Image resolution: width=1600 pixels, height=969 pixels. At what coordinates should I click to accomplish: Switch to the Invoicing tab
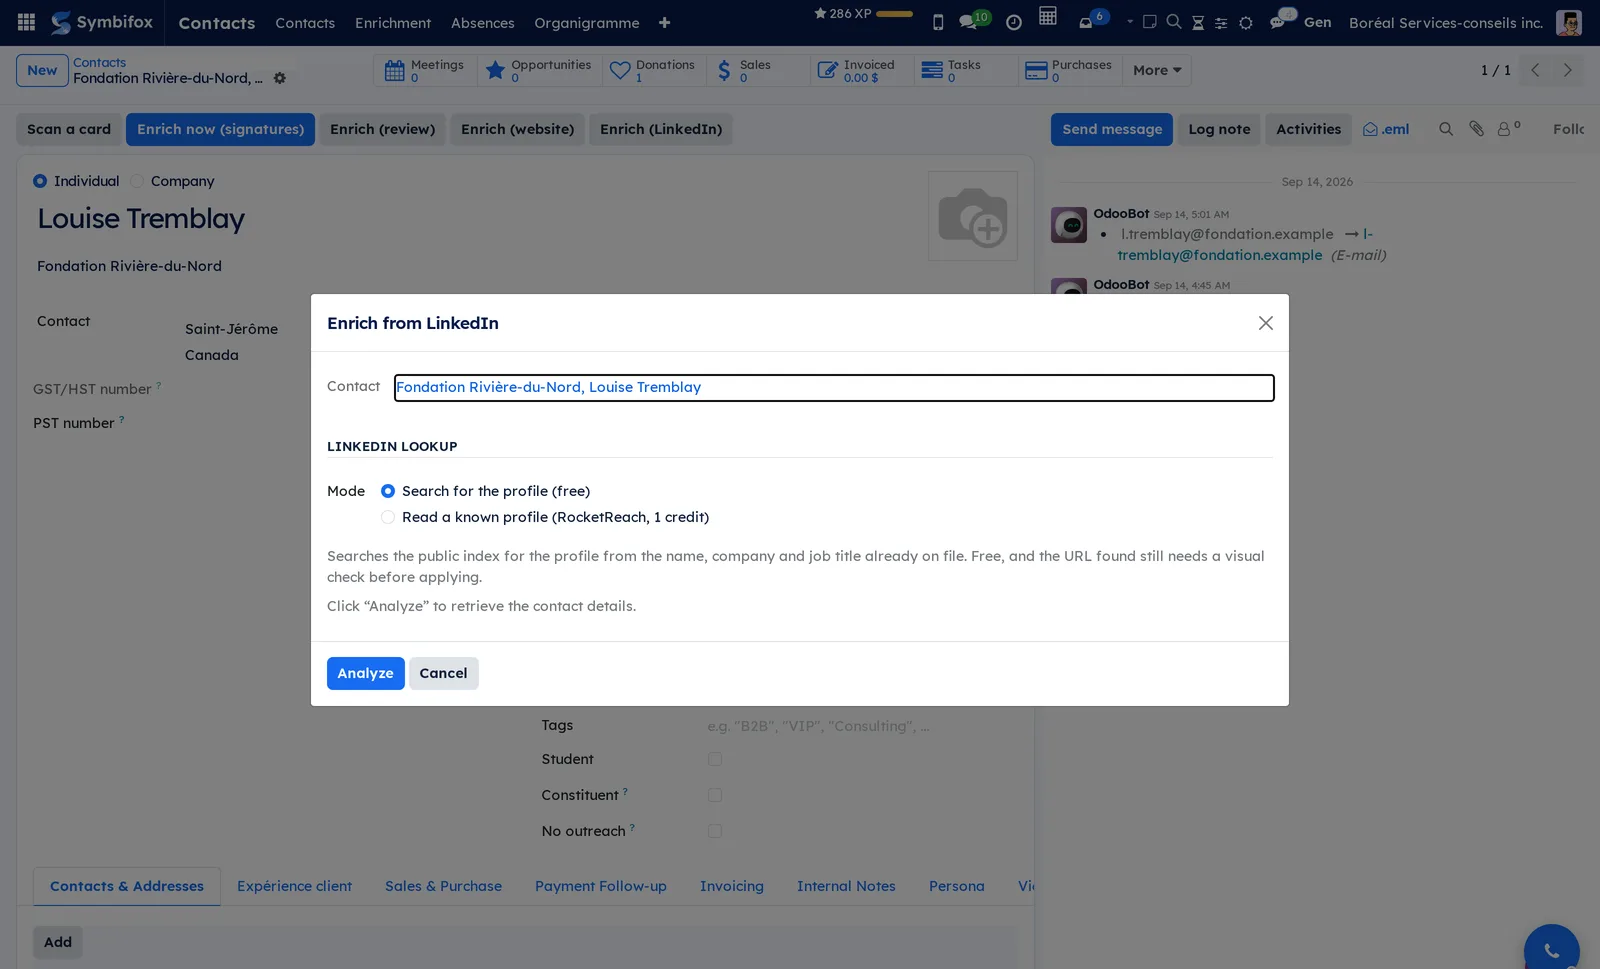732,886
